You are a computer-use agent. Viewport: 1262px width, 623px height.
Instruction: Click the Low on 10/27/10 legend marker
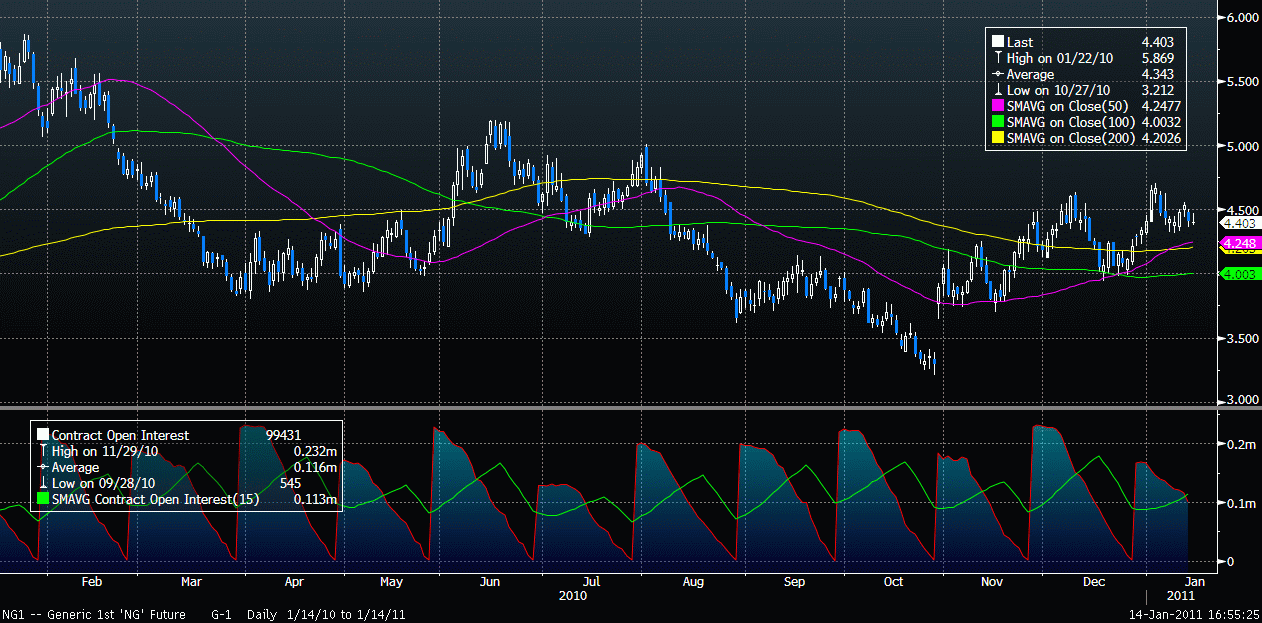(998, 91)
